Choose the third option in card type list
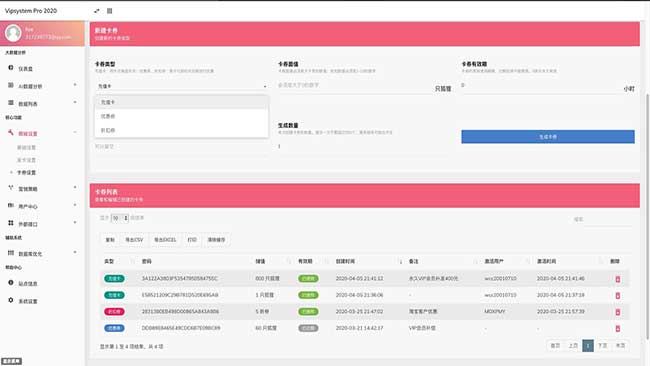The width and height of the screenshot is (650, 366). click(182, 130)
